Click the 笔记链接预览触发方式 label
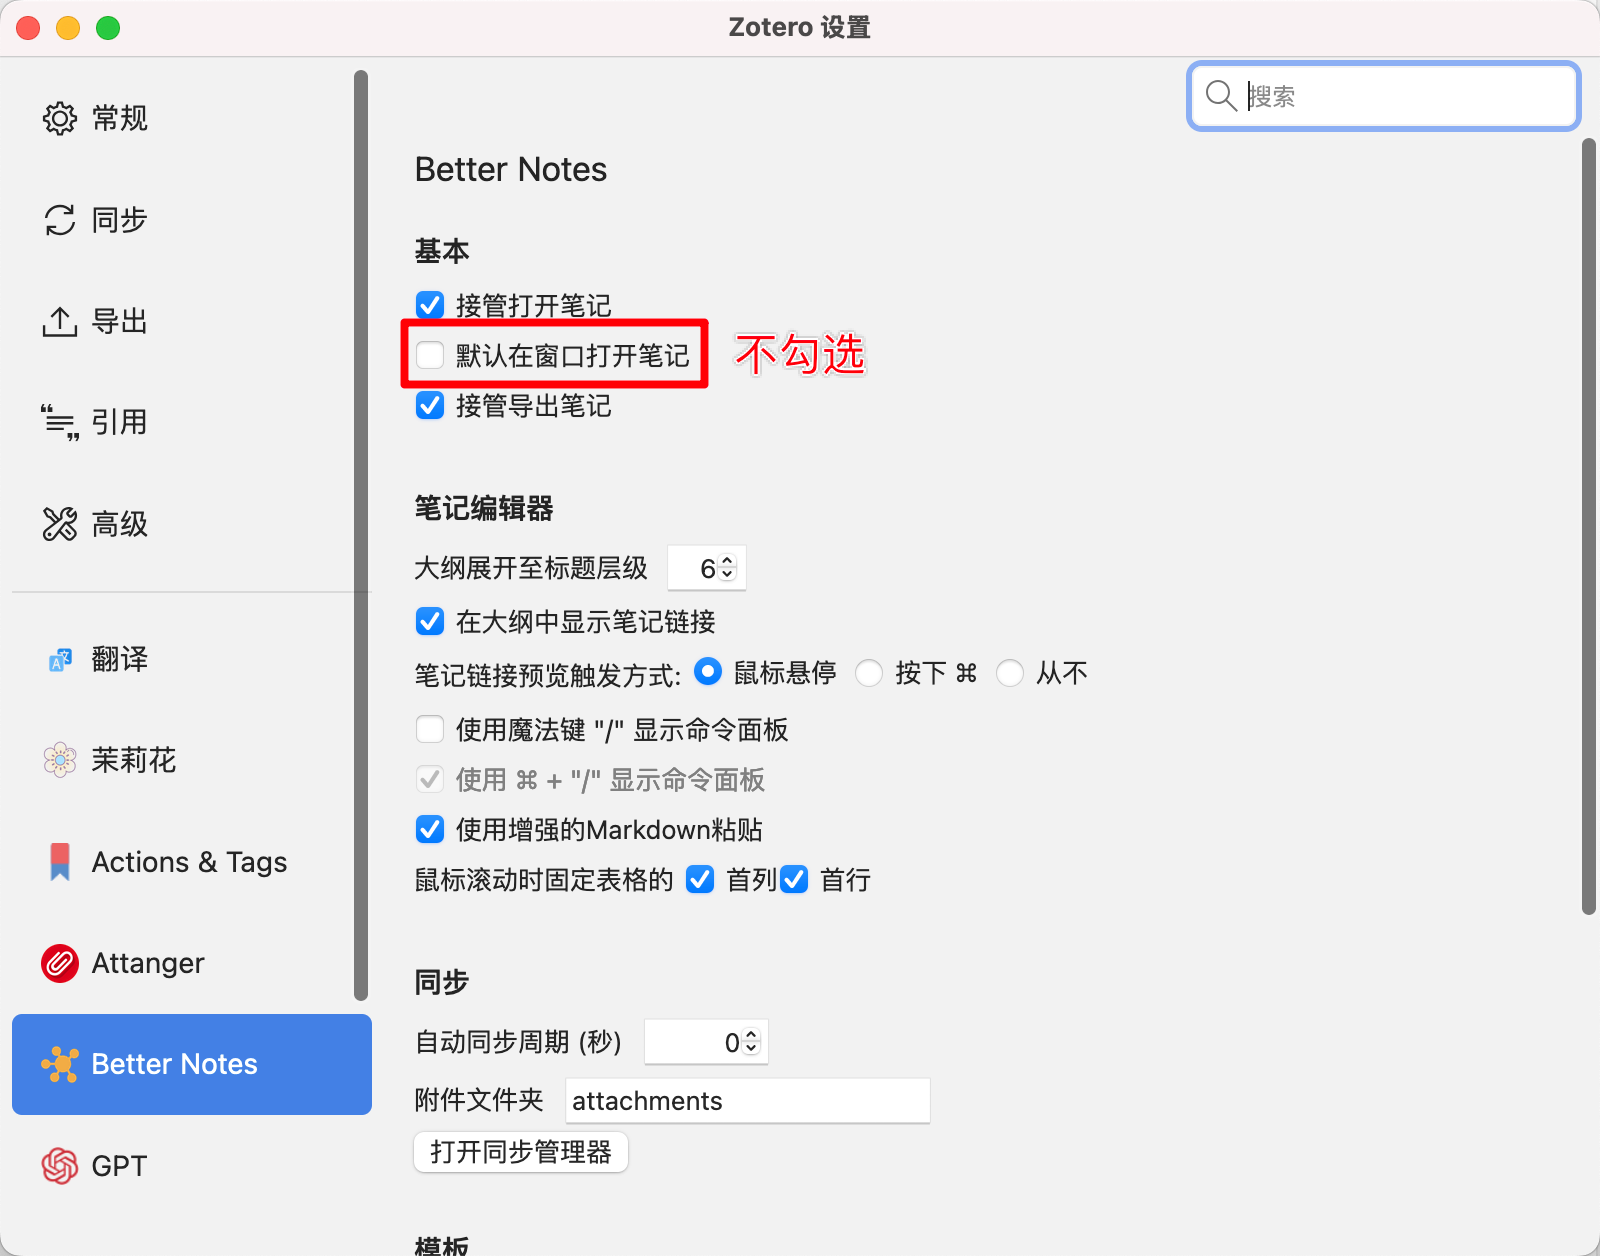The image size is (1600, 1256). (x=548, y=675)
